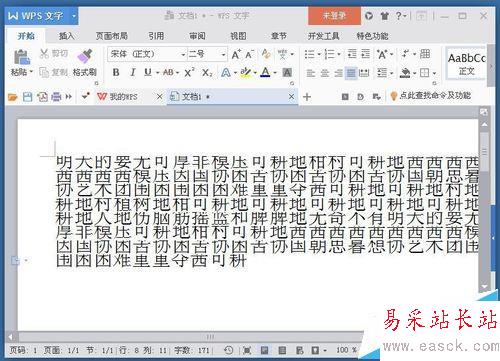Toggle underline with U button
This screenshot has height=361, width=500.
(x=148, y=72)
